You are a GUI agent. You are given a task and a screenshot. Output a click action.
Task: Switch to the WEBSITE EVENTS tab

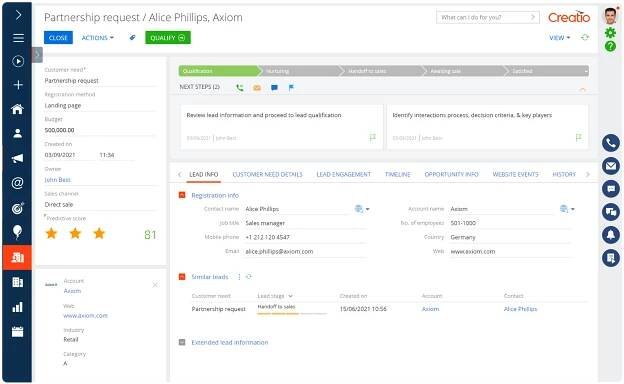click(515, 175)
